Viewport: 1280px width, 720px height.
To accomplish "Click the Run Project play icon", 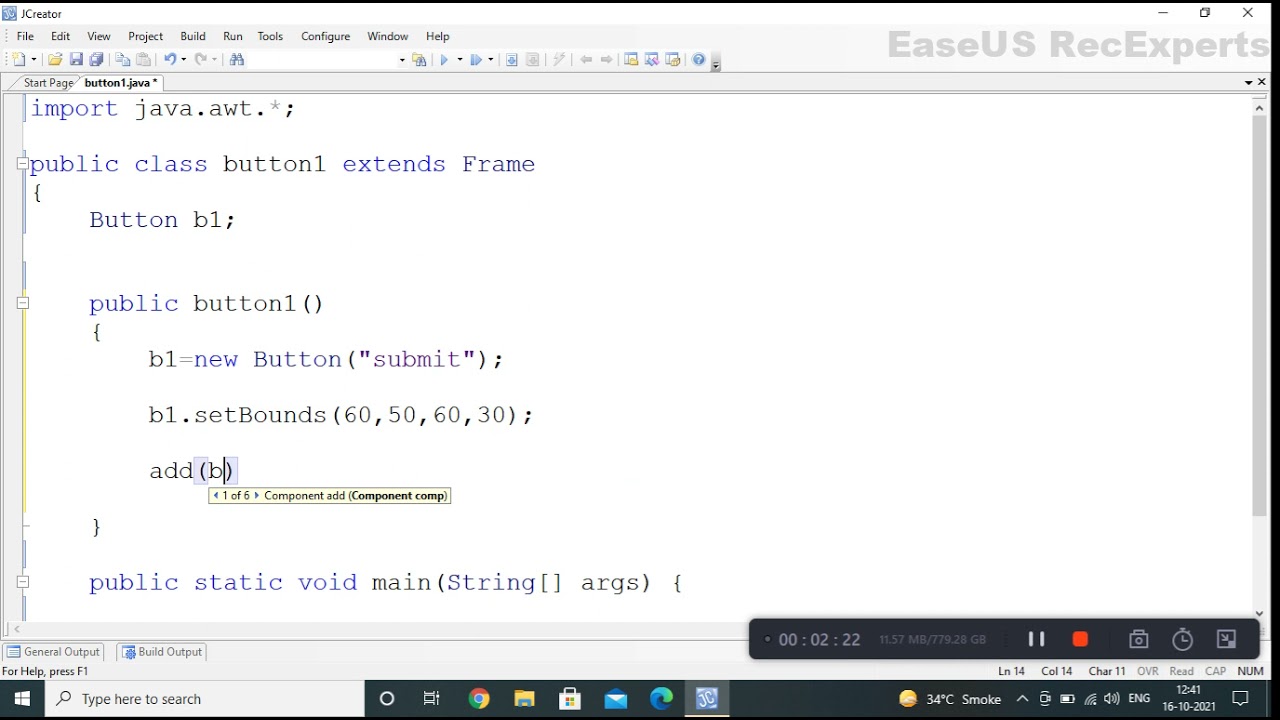I will pos(444,60).
